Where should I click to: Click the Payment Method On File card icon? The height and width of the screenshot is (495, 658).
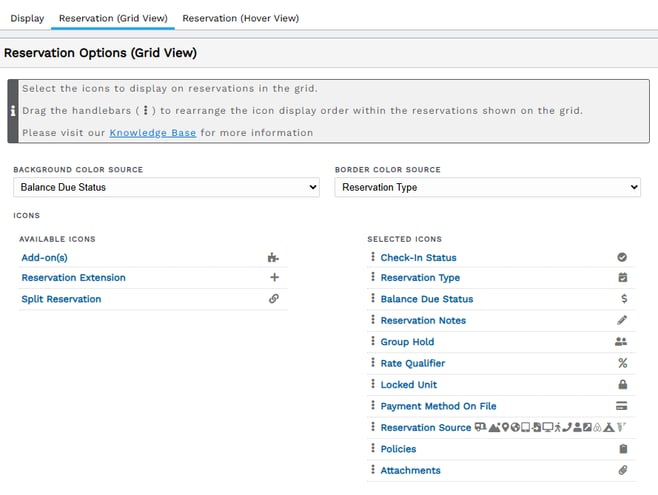621,406
